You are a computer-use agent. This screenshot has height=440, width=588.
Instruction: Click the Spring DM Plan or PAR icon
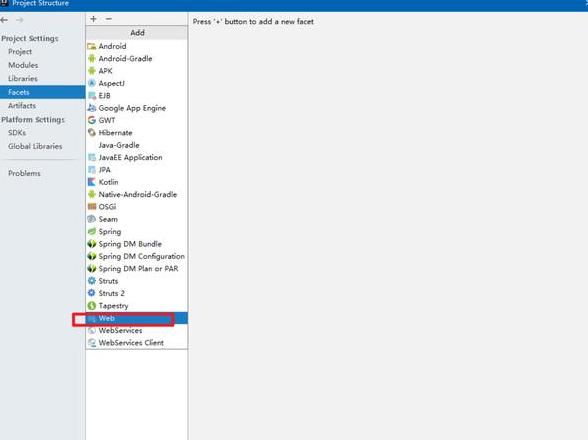tap(92, 269)
